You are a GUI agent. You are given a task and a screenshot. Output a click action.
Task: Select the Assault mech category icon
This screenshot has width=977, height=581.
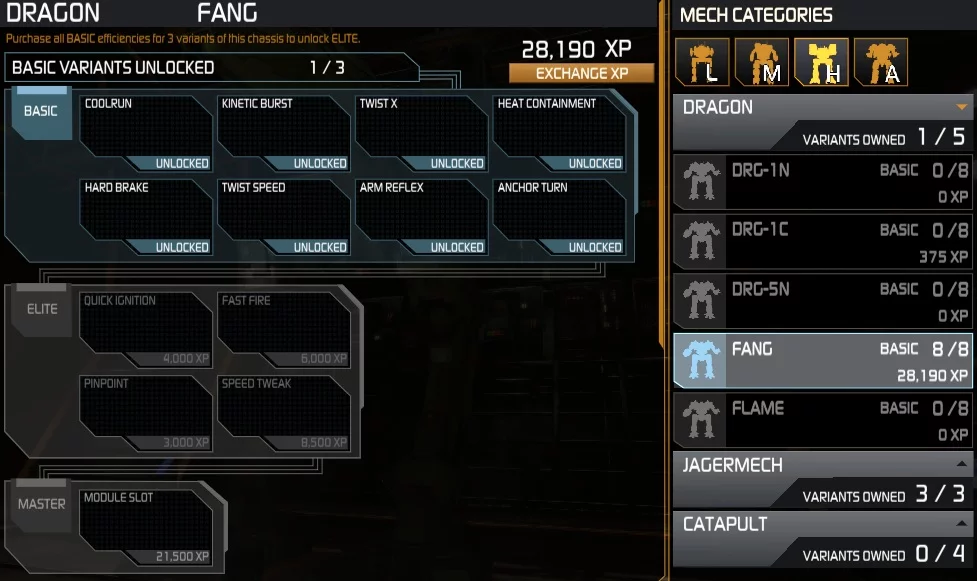click(880, 62)
